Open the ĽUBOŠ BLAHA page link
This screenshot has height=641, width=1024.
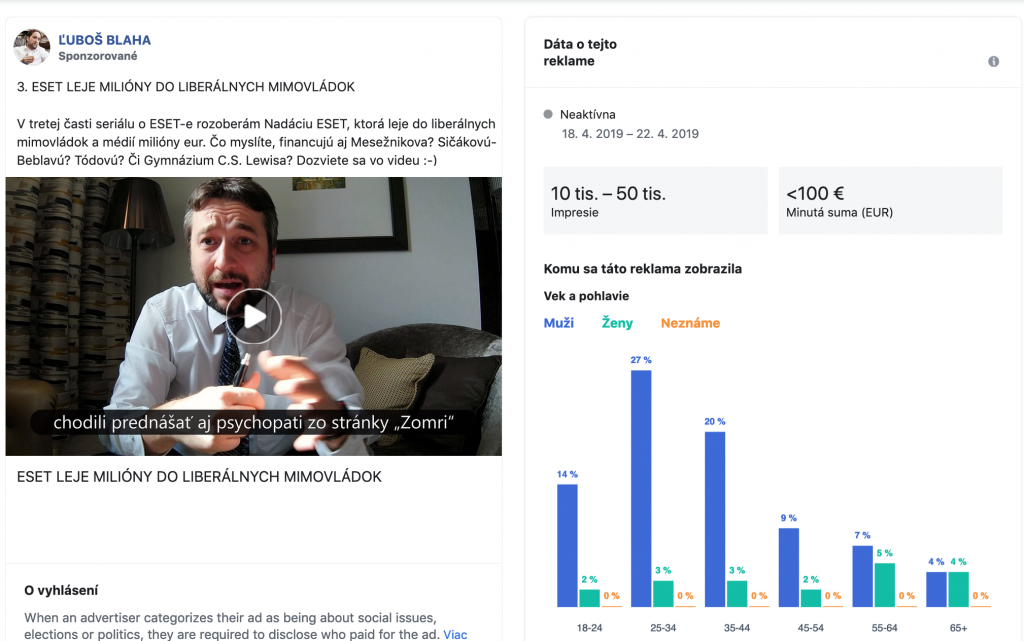tap(104, 40)
